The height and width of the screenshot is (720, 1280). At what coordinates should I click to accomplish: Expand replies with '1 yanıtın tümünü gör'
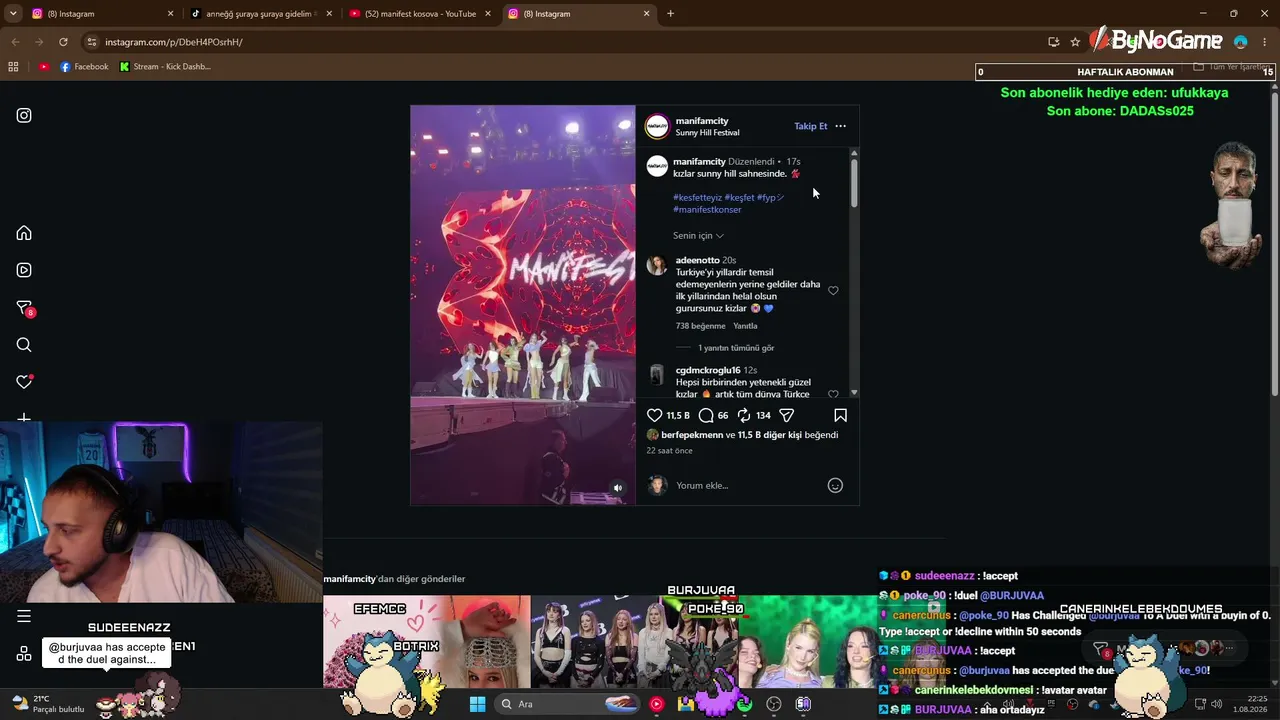pos(736,348)
